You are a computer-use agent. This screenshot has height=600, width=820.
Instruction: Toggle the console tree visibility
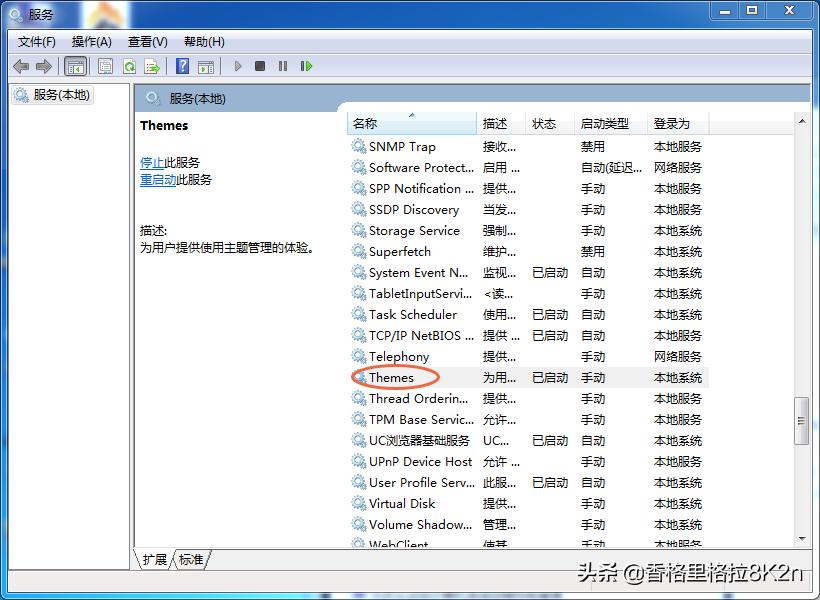pos(76,66)
